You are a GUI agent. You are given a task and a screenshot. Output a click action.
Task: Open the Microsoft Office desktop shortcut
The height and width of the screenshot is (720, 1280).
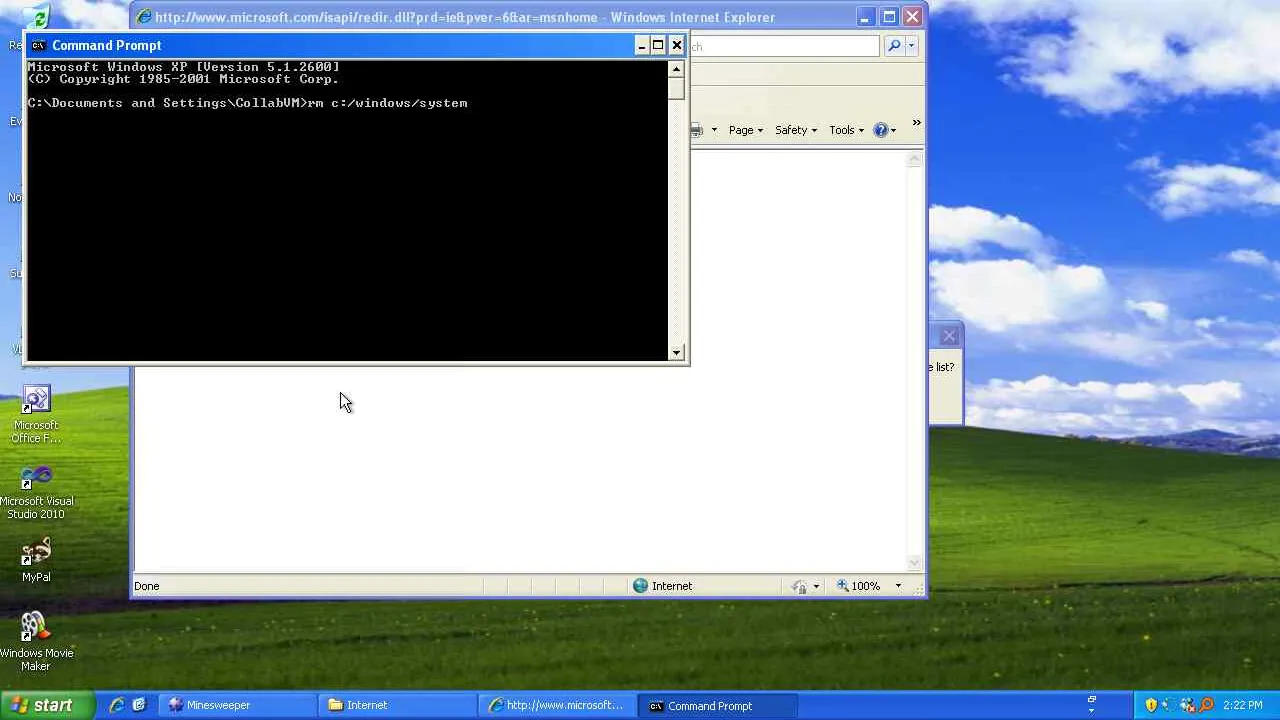(36, 415)
